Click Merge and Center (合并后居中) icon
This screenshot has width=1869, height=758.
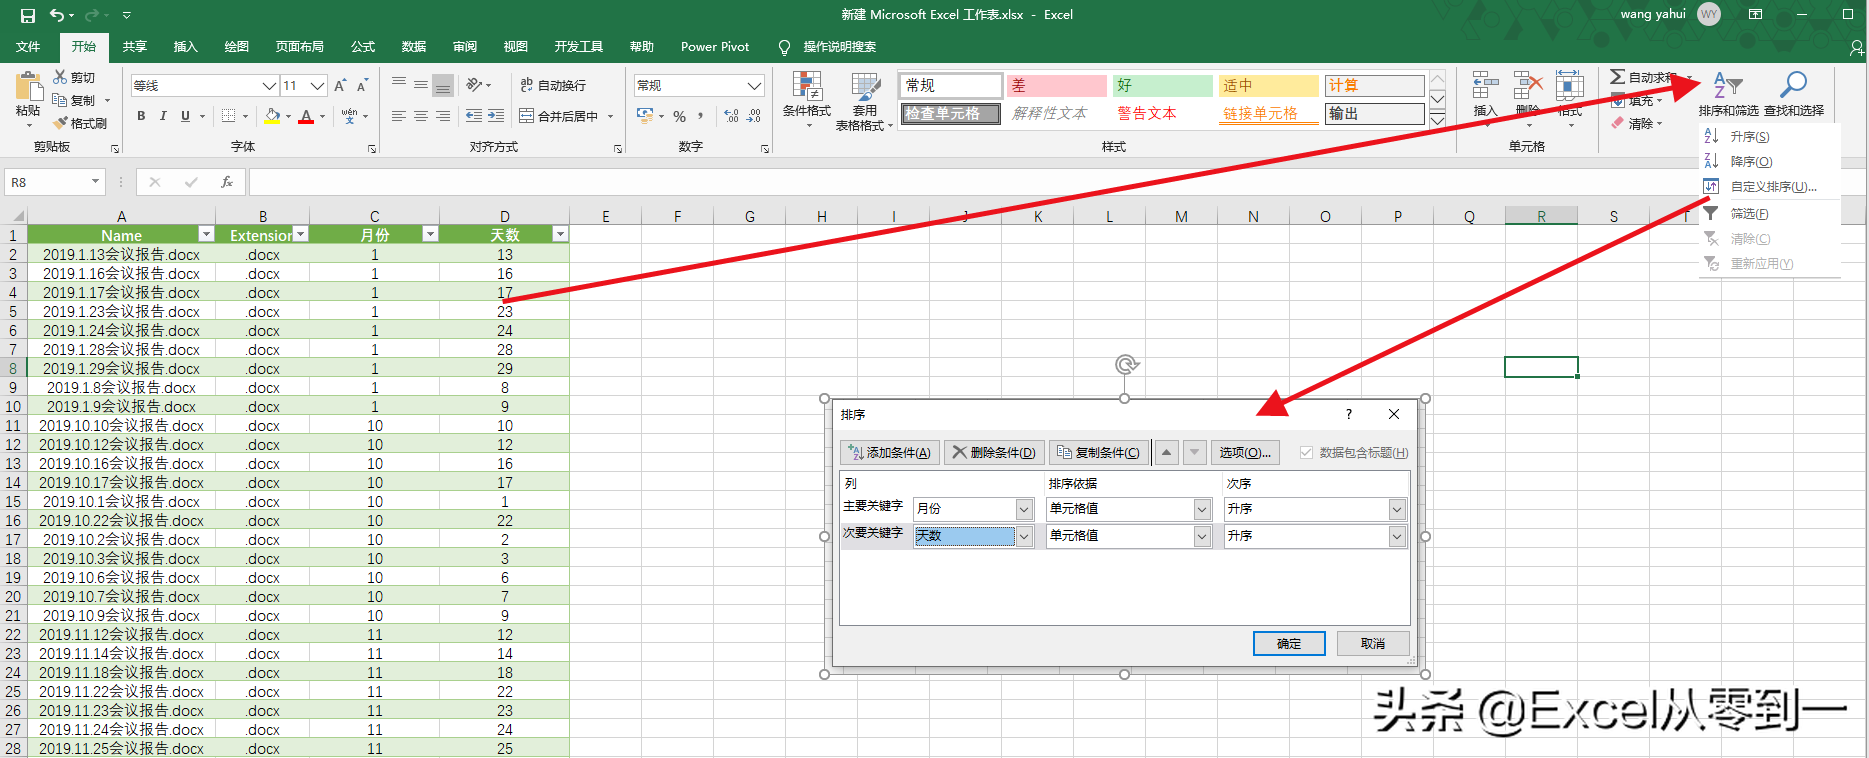tap(527, 116)
